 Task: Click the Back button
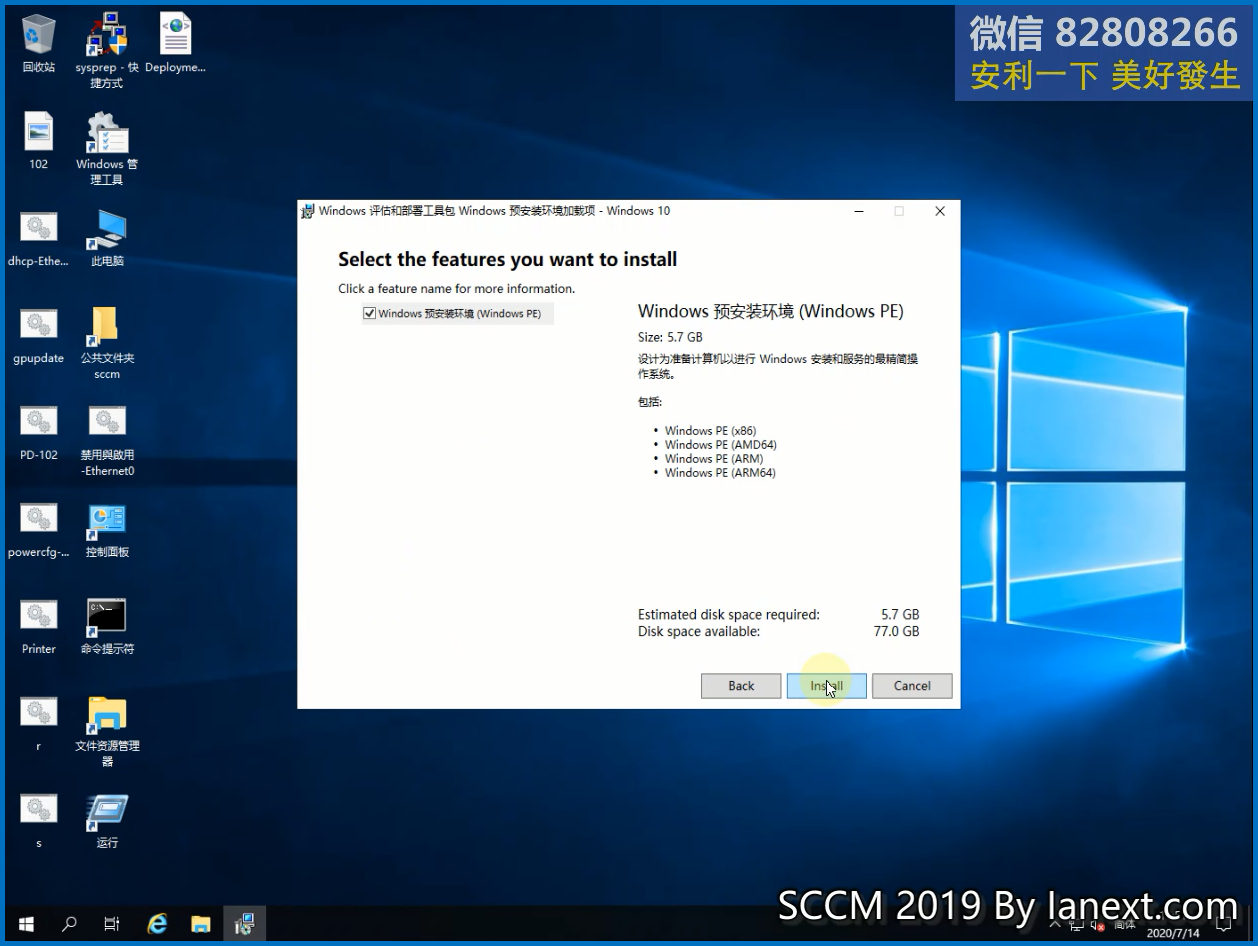[741, 686]
